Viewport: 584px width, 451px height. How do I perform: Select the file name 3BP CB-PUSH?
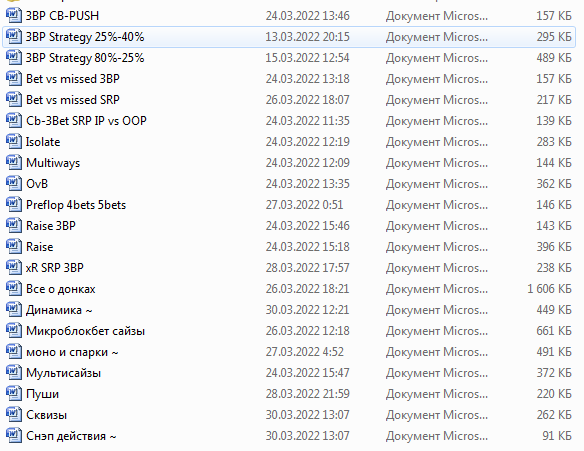(62, 16)
